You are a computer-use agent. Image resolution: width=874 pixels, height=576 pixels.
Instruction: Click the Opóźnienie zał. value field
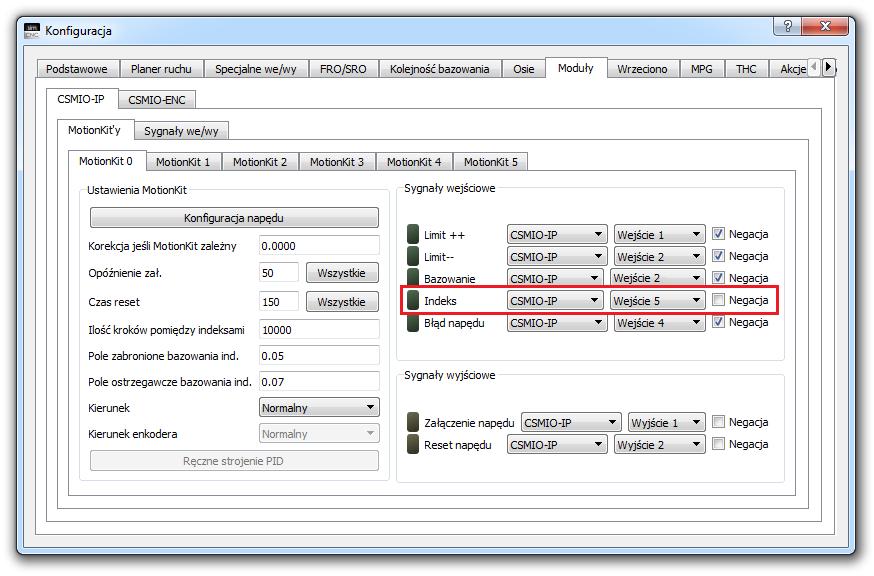point(278,273)
